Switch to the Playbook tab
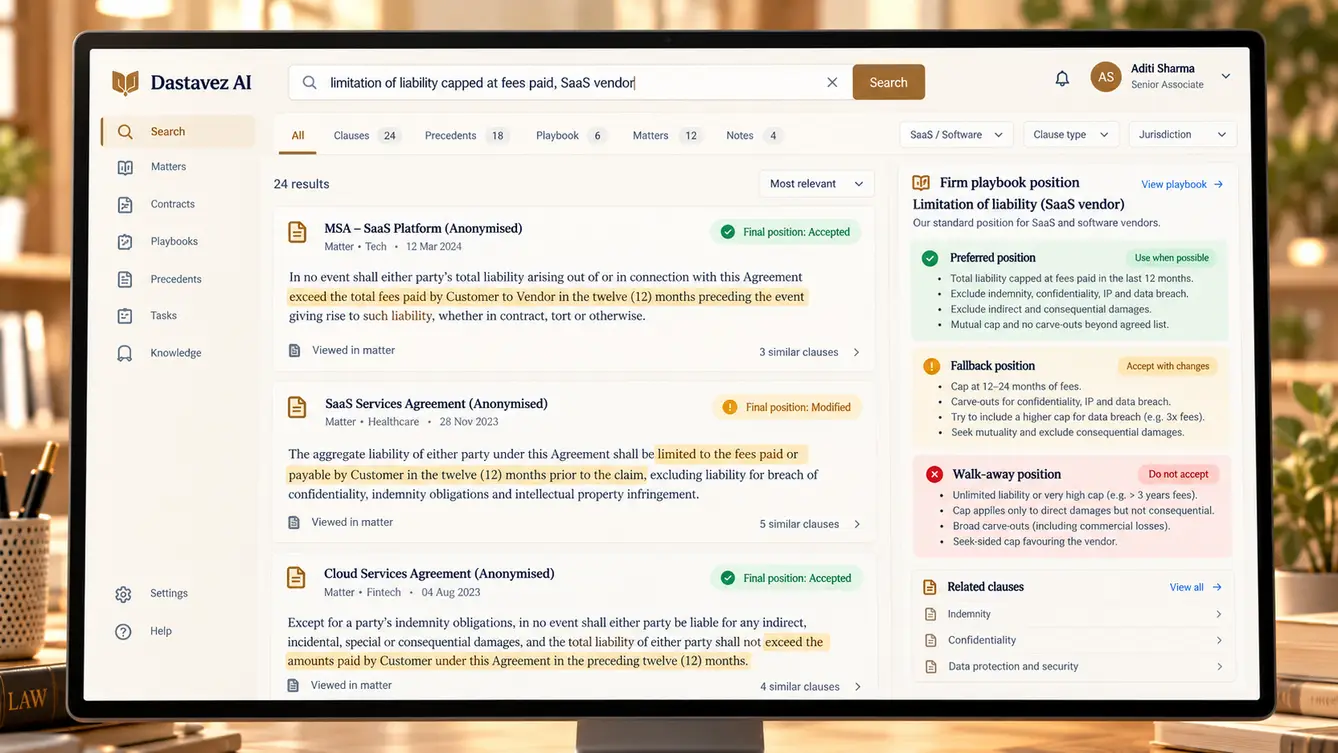Viewport: 1338px width, 753px height. [571, 136]
